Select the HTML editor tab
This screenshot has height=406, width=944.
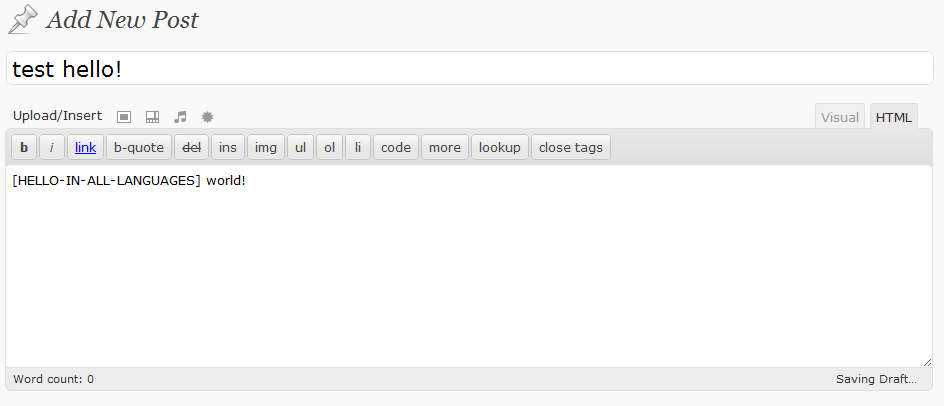coord(893,117)
